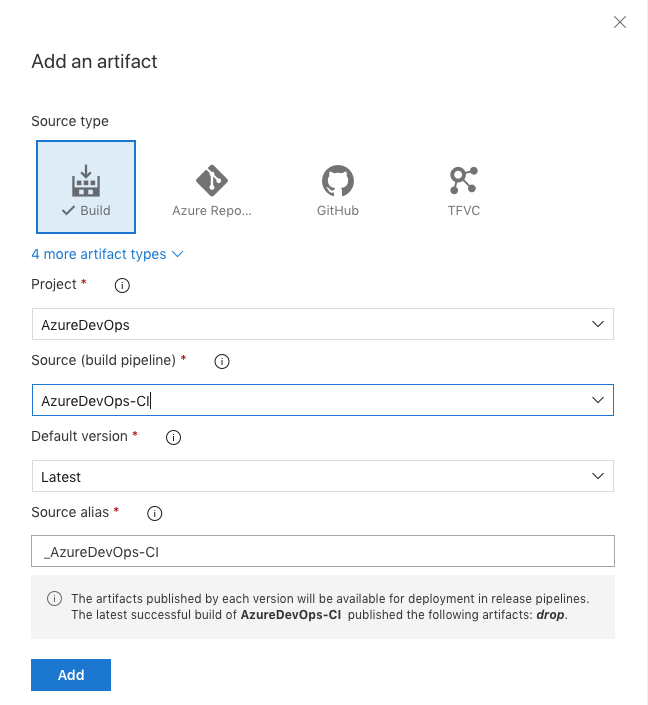The height and width of the screenshot is (705, 648).
Task: Click the info icon in the artifacts notice
Action: 54,599
